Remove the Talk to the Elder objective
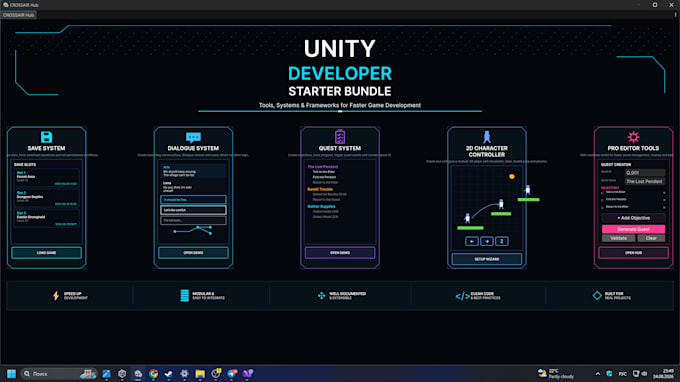The width and height of the screenshot is (680, 382). [x=664, y=193]
